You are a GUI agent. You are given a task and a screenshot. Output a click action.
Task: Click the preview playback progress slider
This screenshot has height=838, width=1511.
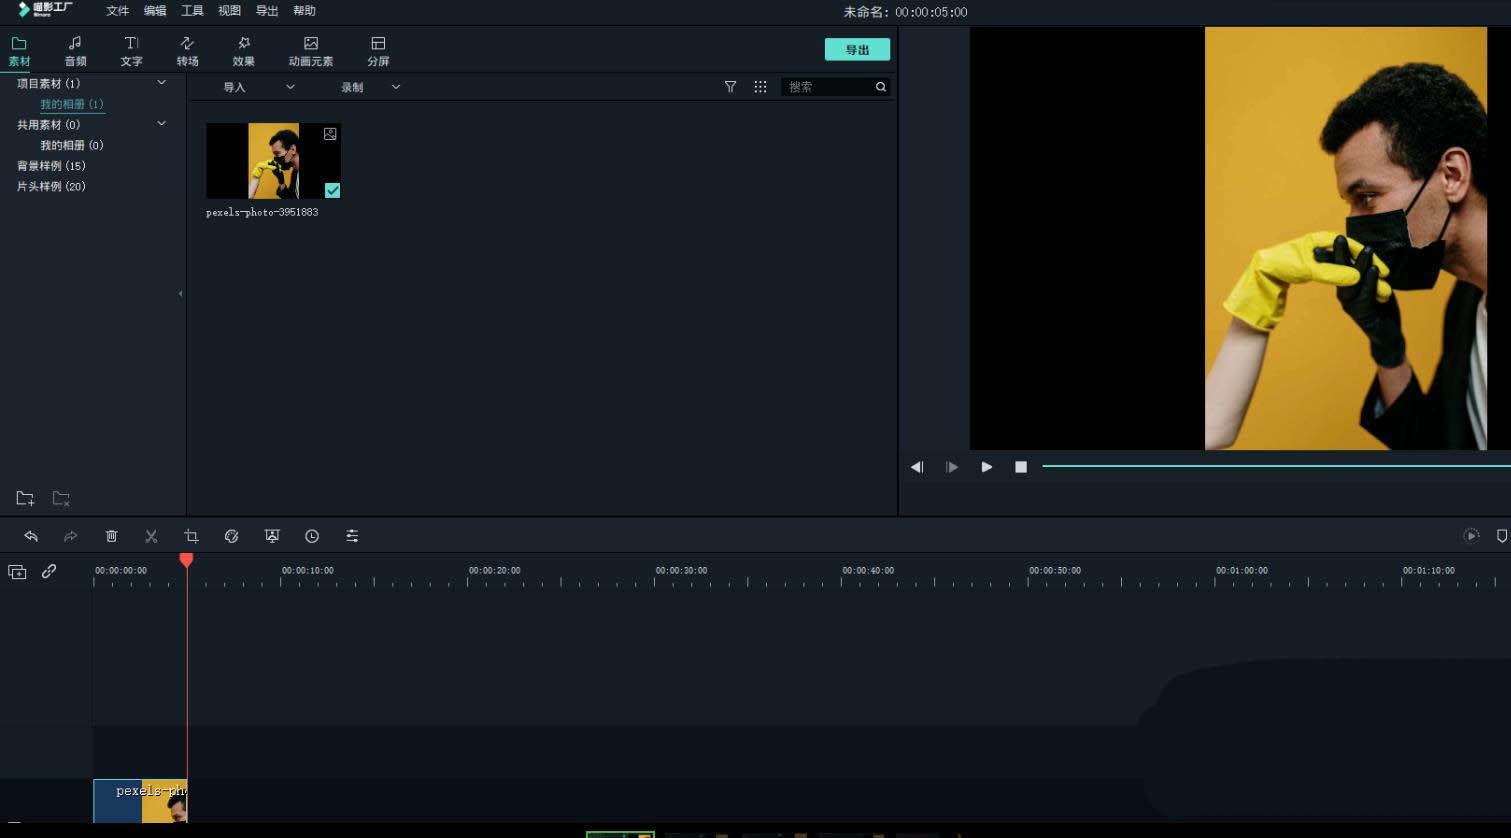tap(1276, 466)
